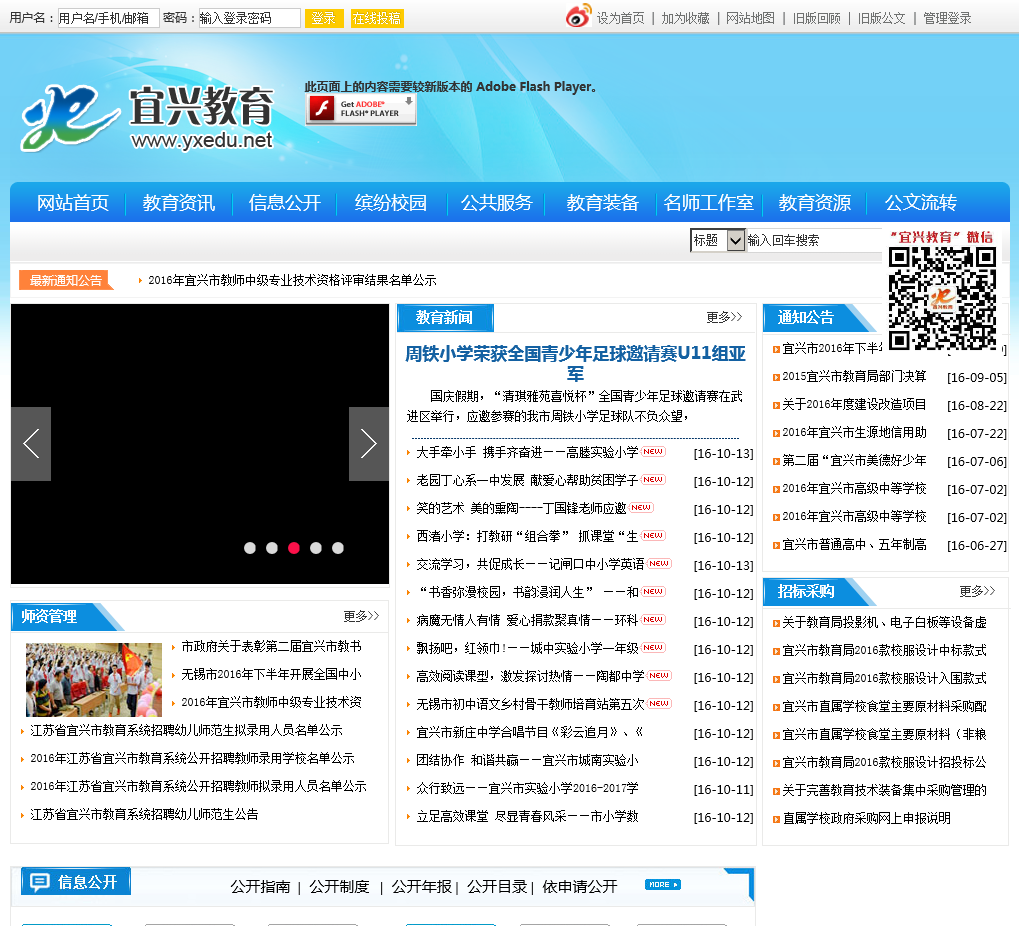Open notice 第二届“宜兴市美德好少年

(x=854, y=460)
